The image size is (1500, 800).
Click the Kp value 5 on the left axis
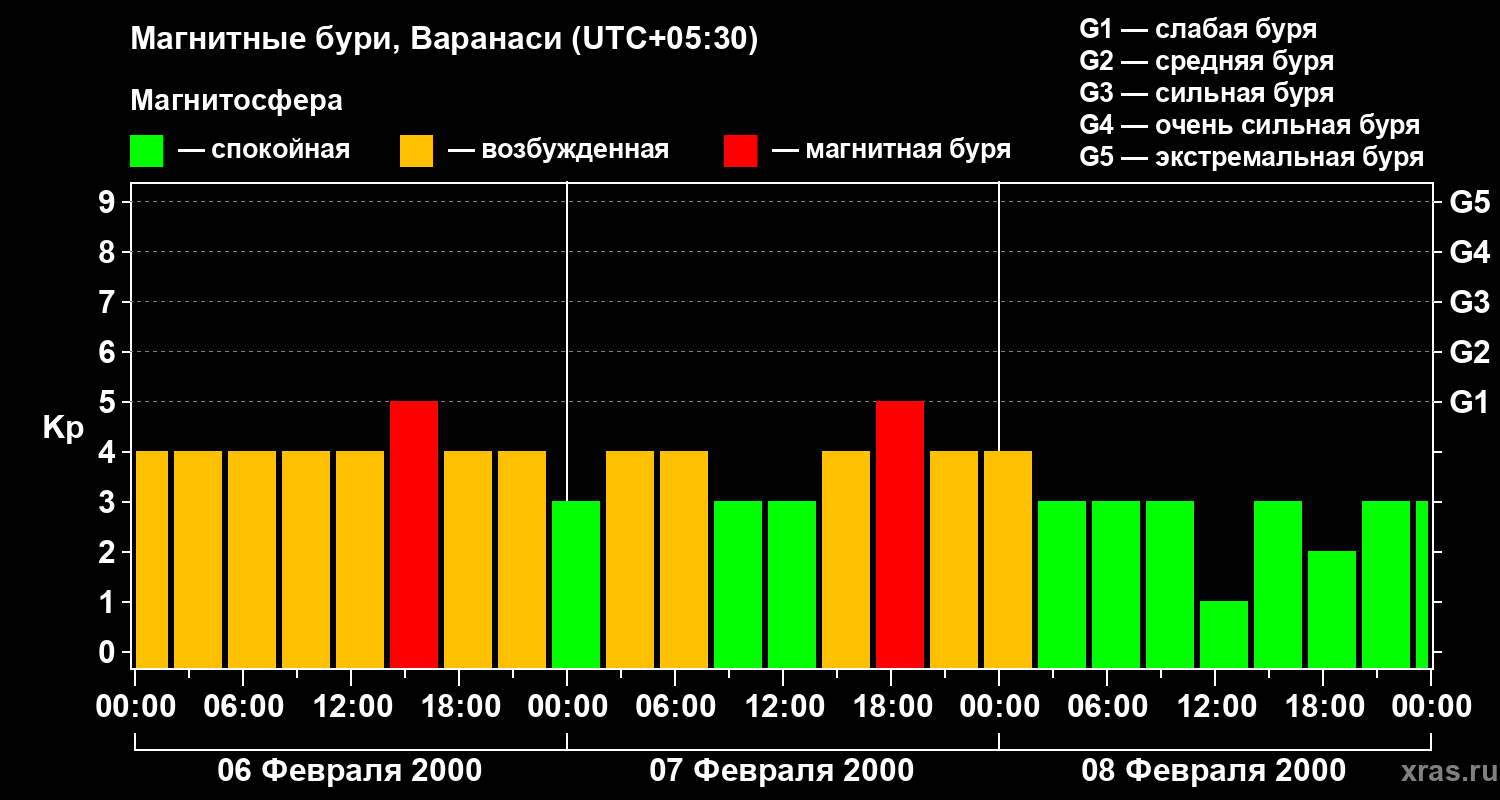click(108, 403)
